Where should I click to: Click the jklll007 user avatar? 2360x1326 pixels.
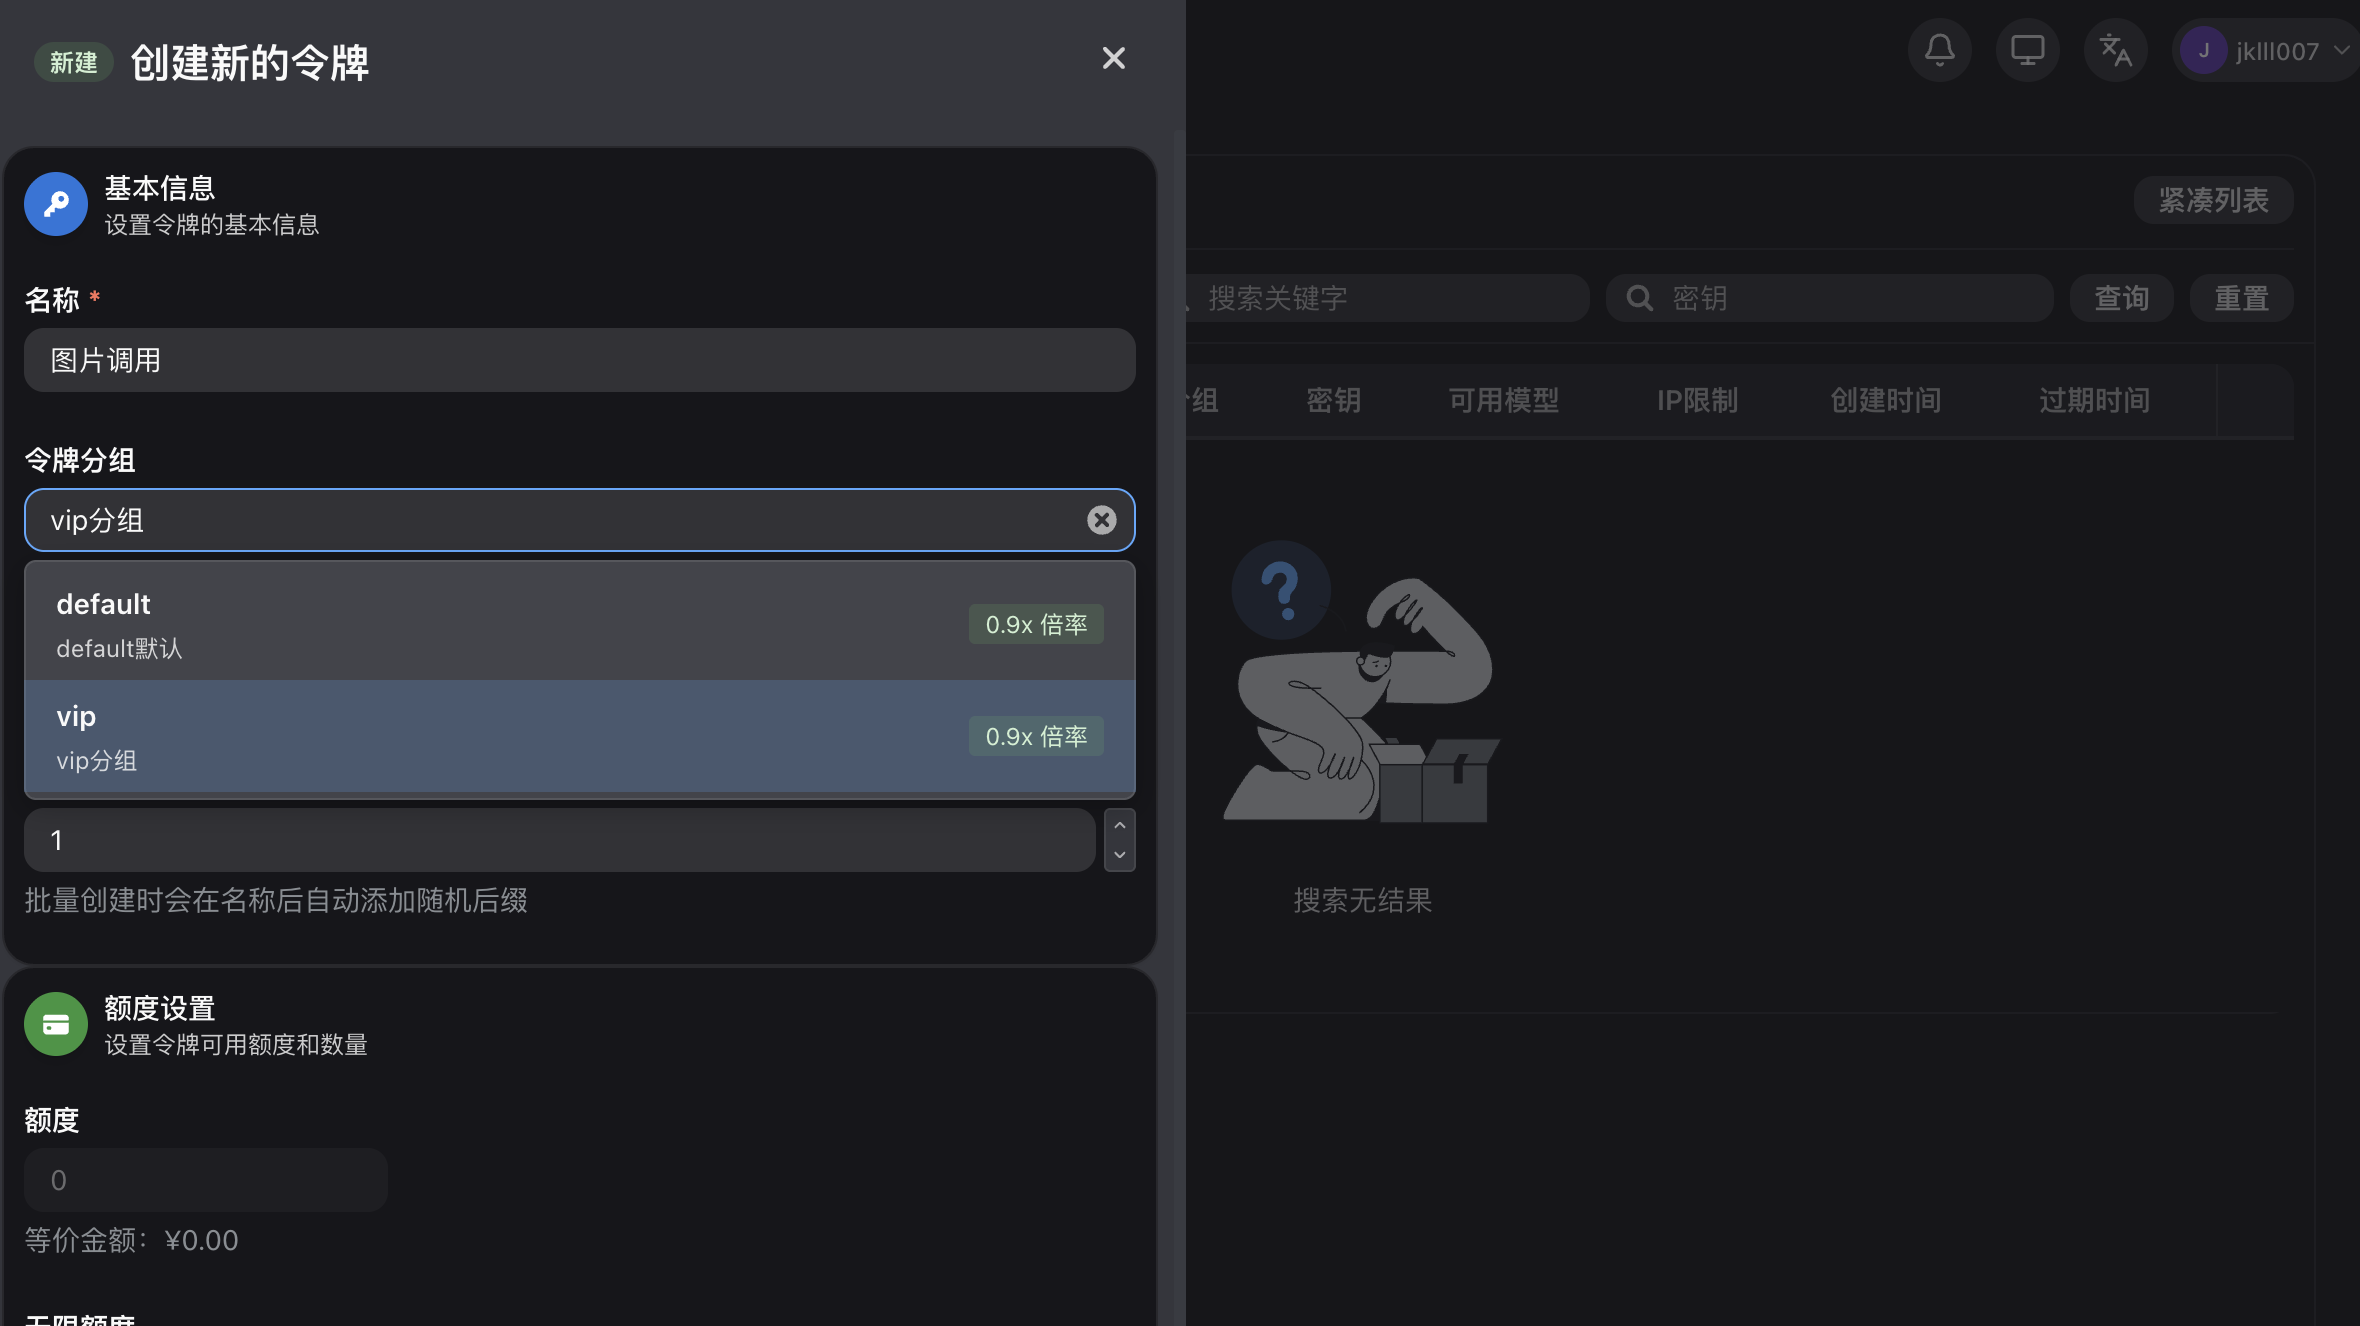point(2203,51)
